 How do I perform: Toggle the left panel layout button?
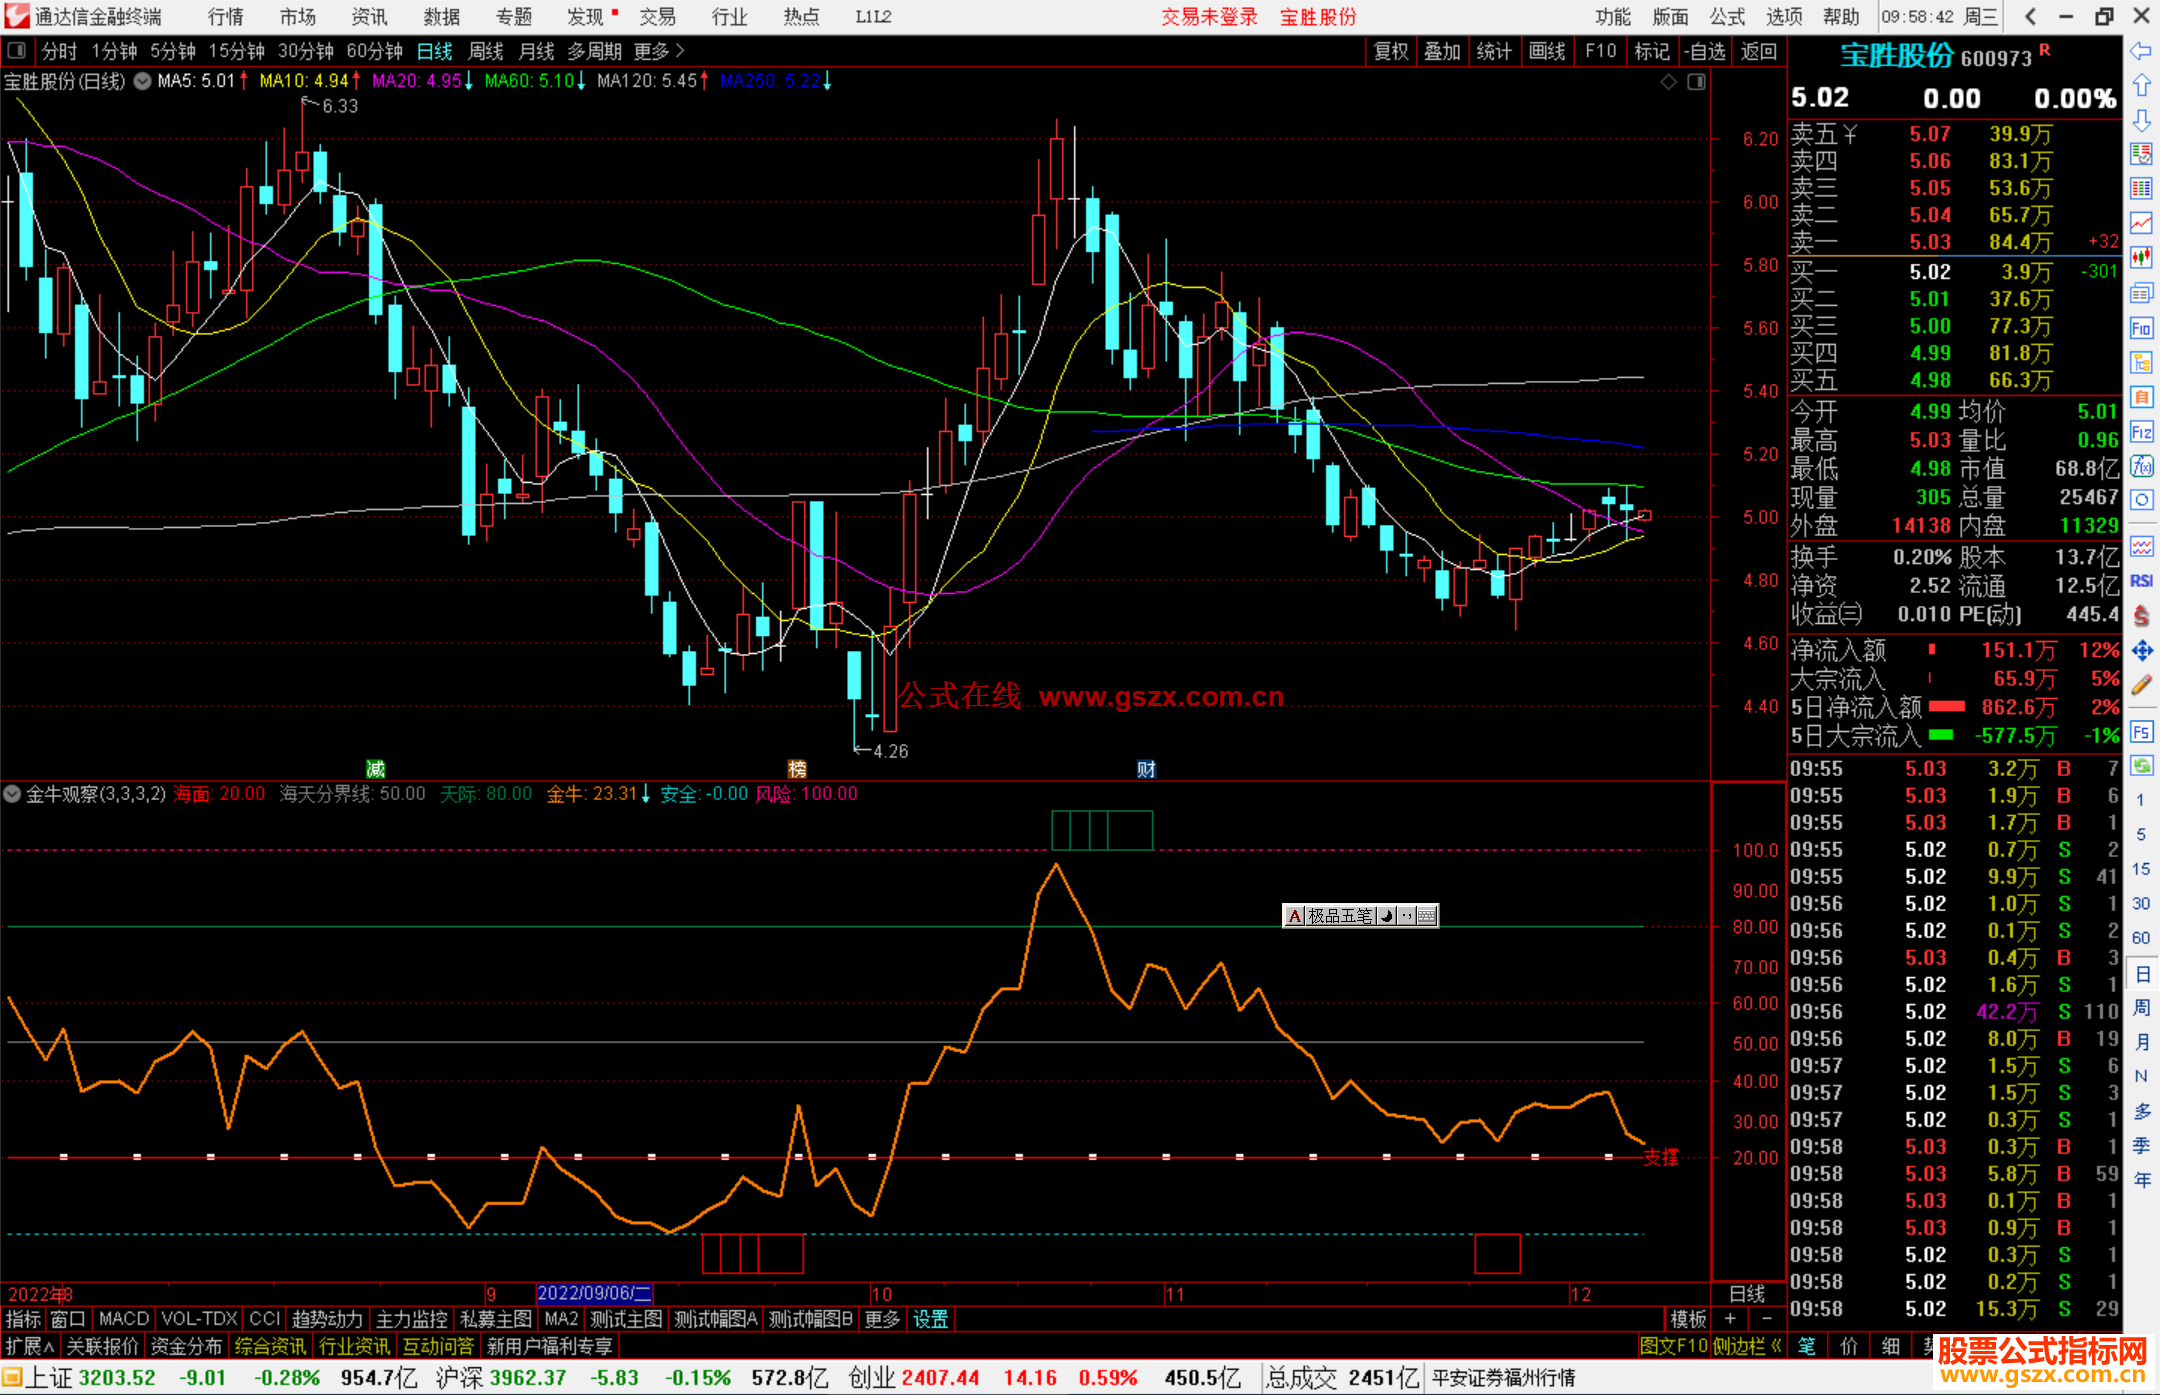pyautogui.click(x=17, y=51)
